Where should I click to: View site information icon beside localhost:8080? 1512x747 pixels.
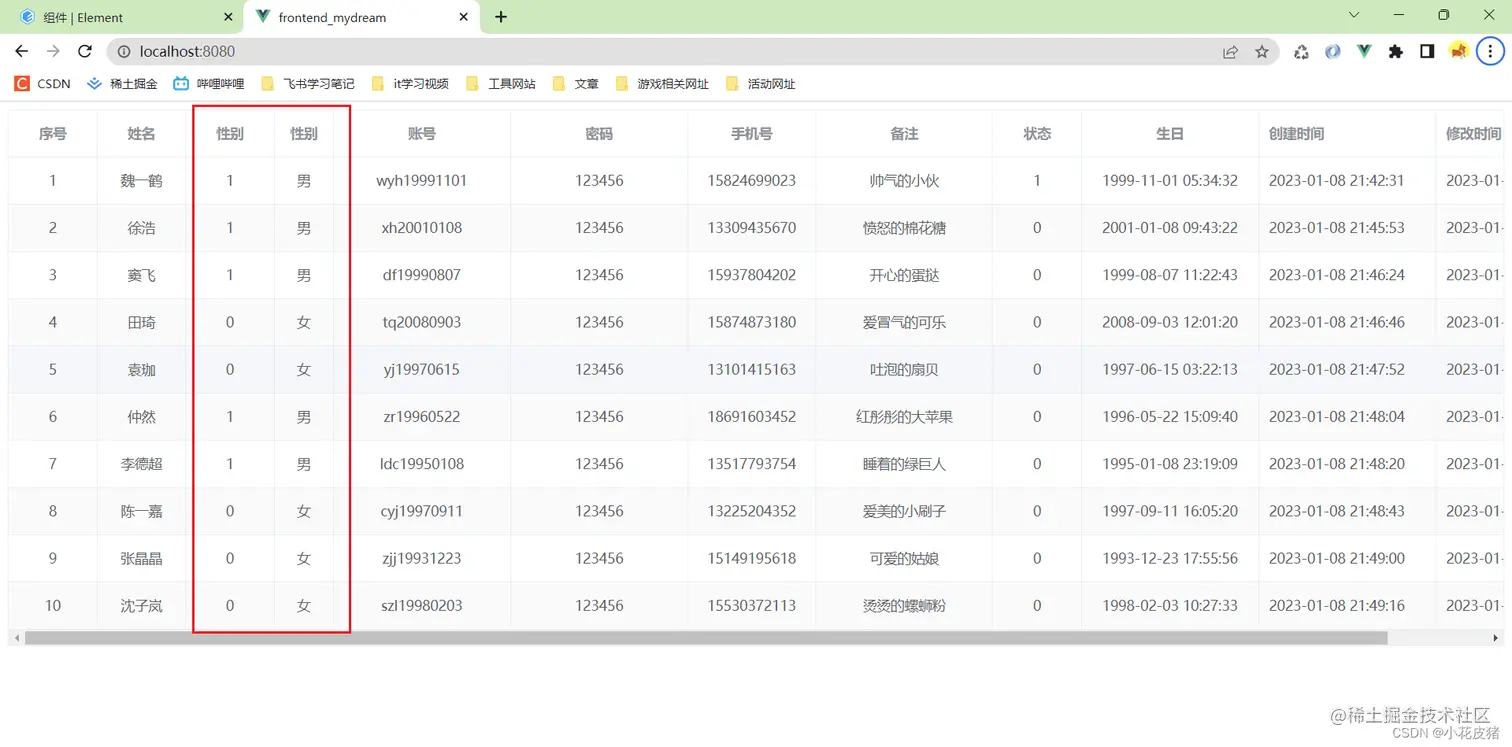point(124,52)
